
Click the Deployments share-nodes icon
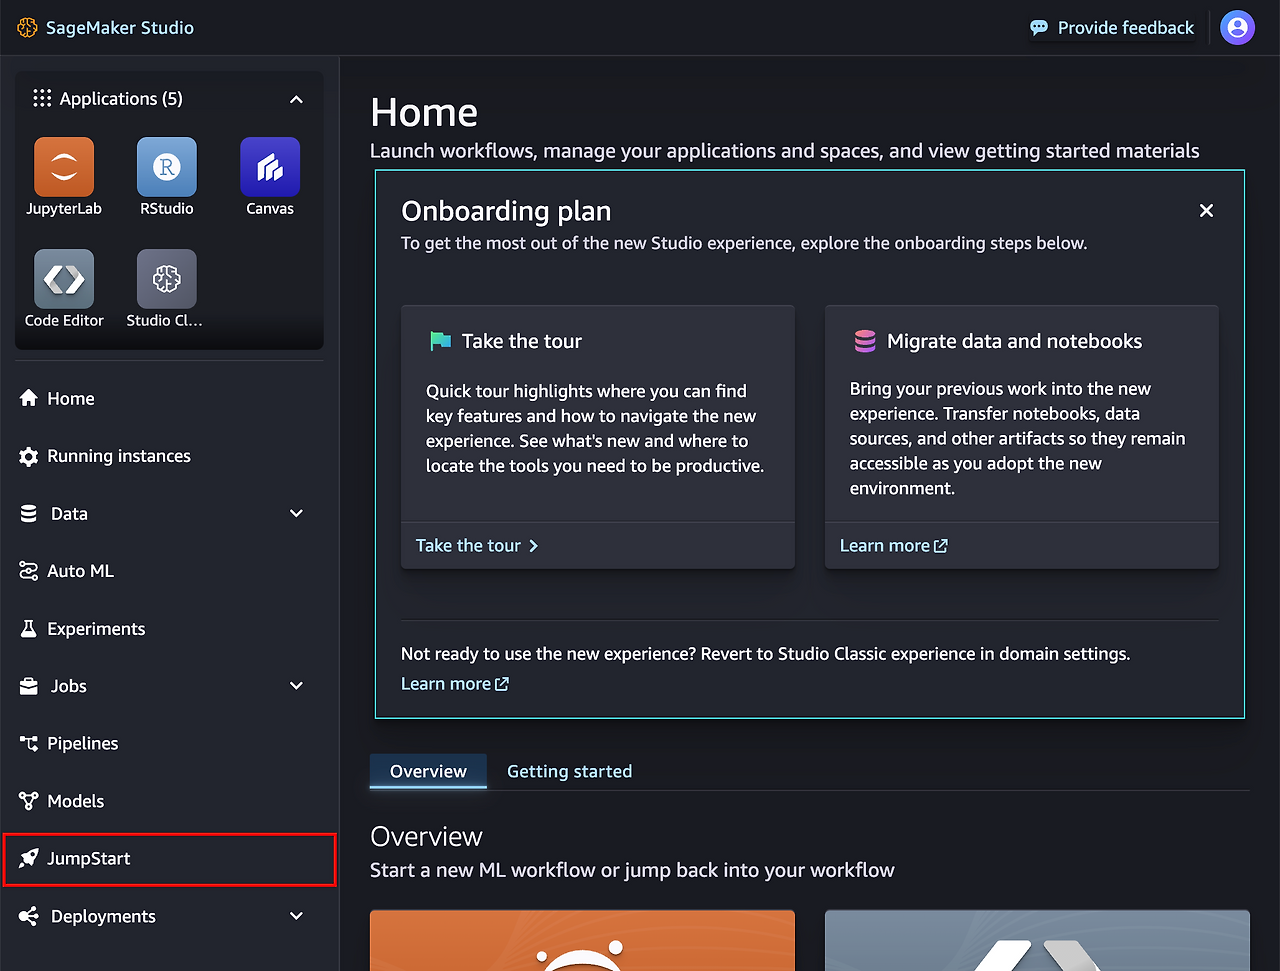click(x=29, y=916)
